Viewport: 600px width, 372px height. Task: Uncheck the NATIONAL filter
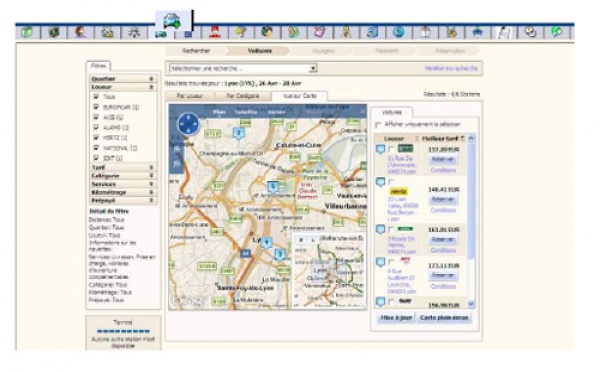click(96, 148)
